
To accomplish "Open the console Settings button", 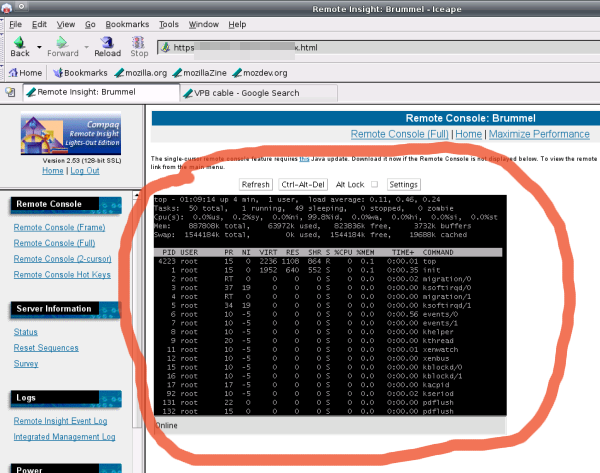I will [x=403, y=184].
